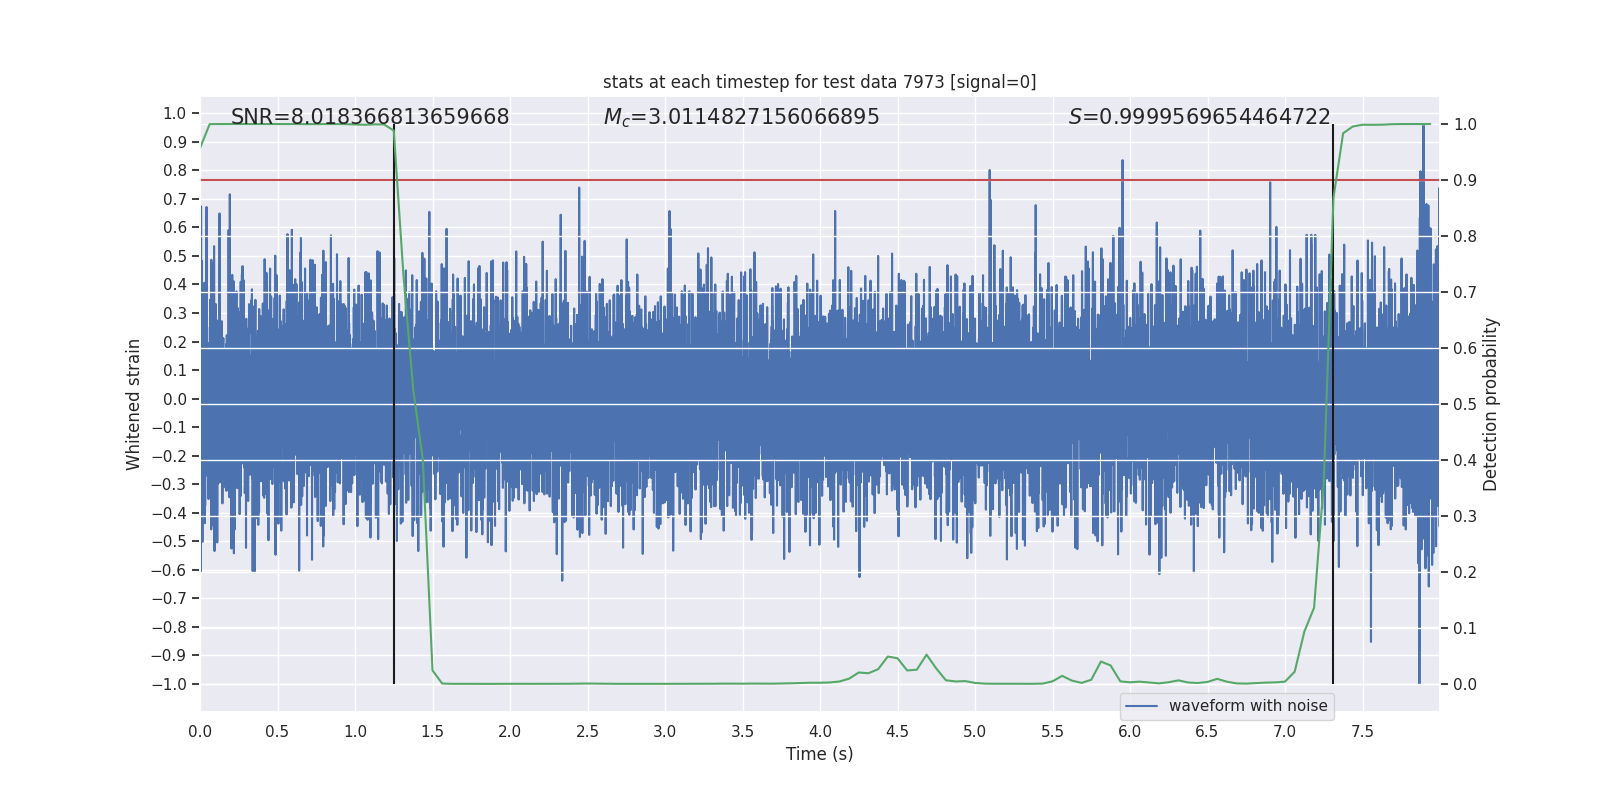Click the 0.5 tick on probability axis
This screenshot has width=1600, height=800.
(x=1465, y=404)
